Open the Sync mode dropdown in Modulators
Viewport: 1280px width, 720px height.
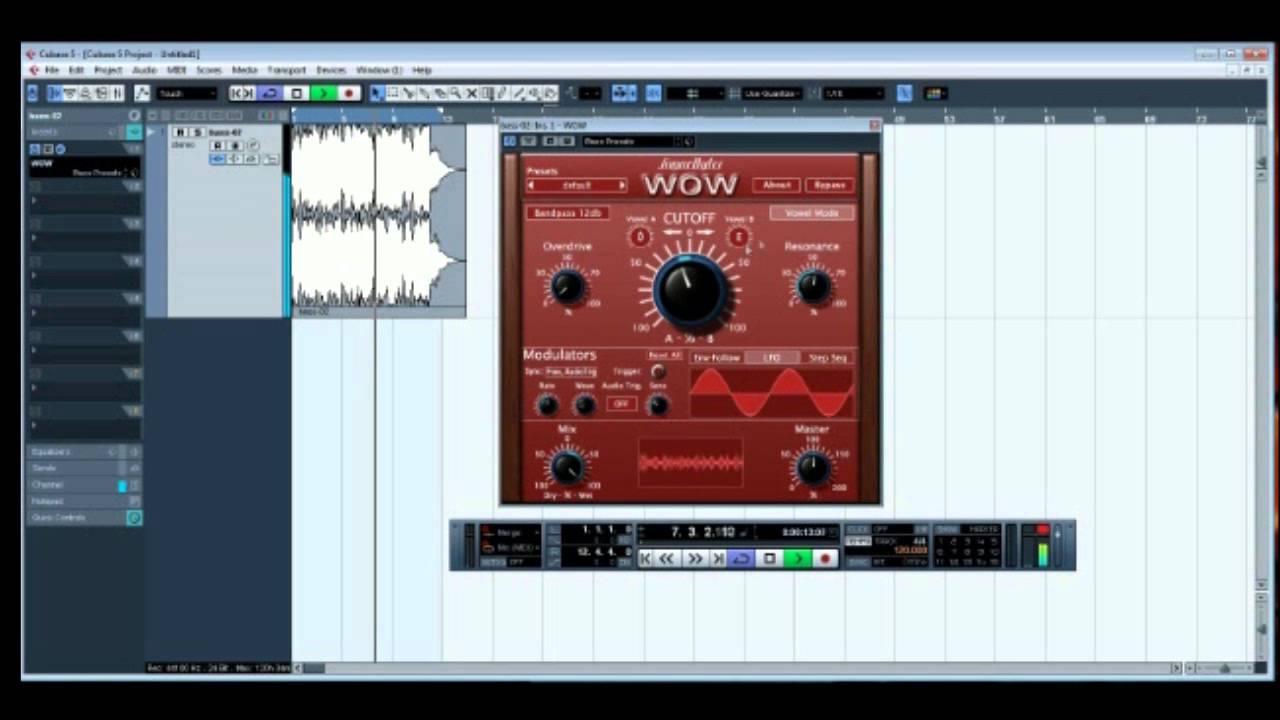tap(572, 372)
